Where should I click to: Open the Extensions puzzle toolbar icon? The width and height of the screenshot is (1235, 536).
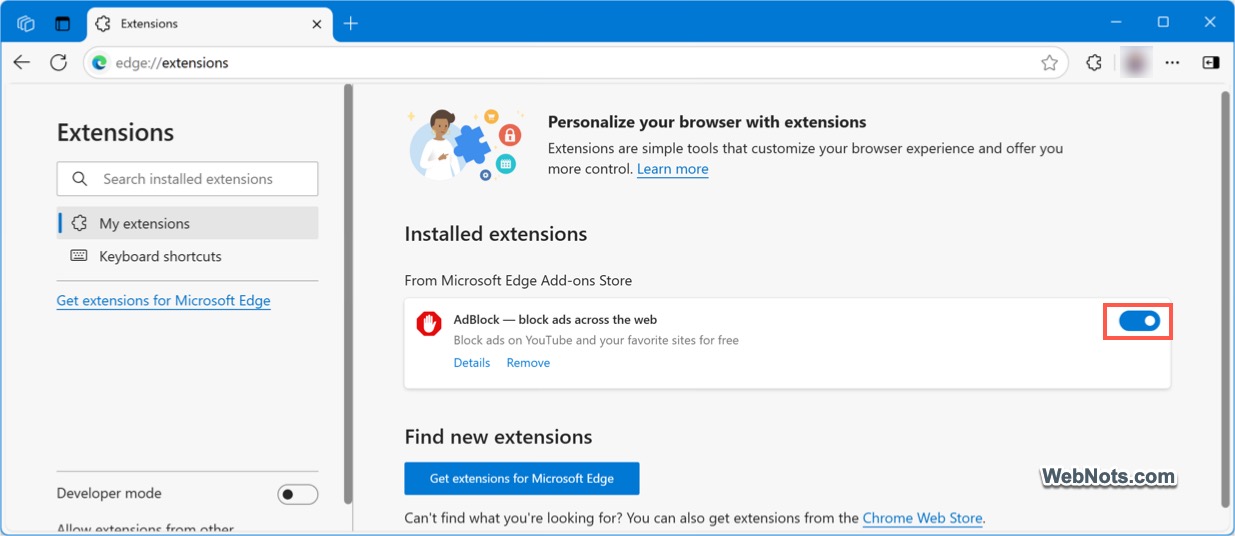1094,62
